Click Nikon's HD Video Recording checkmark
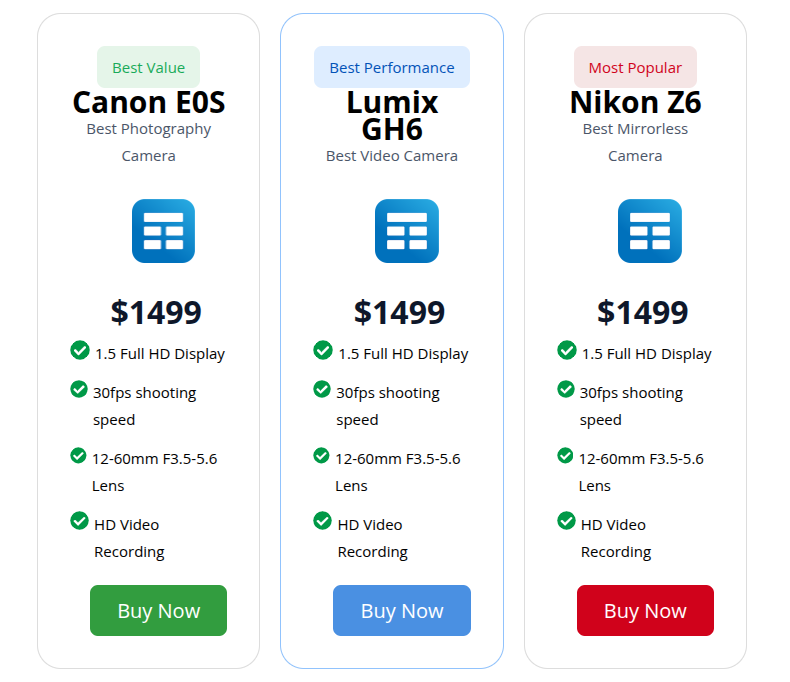Screen dimensions: 790x682 pyautogui.click(x=566, y=521)
